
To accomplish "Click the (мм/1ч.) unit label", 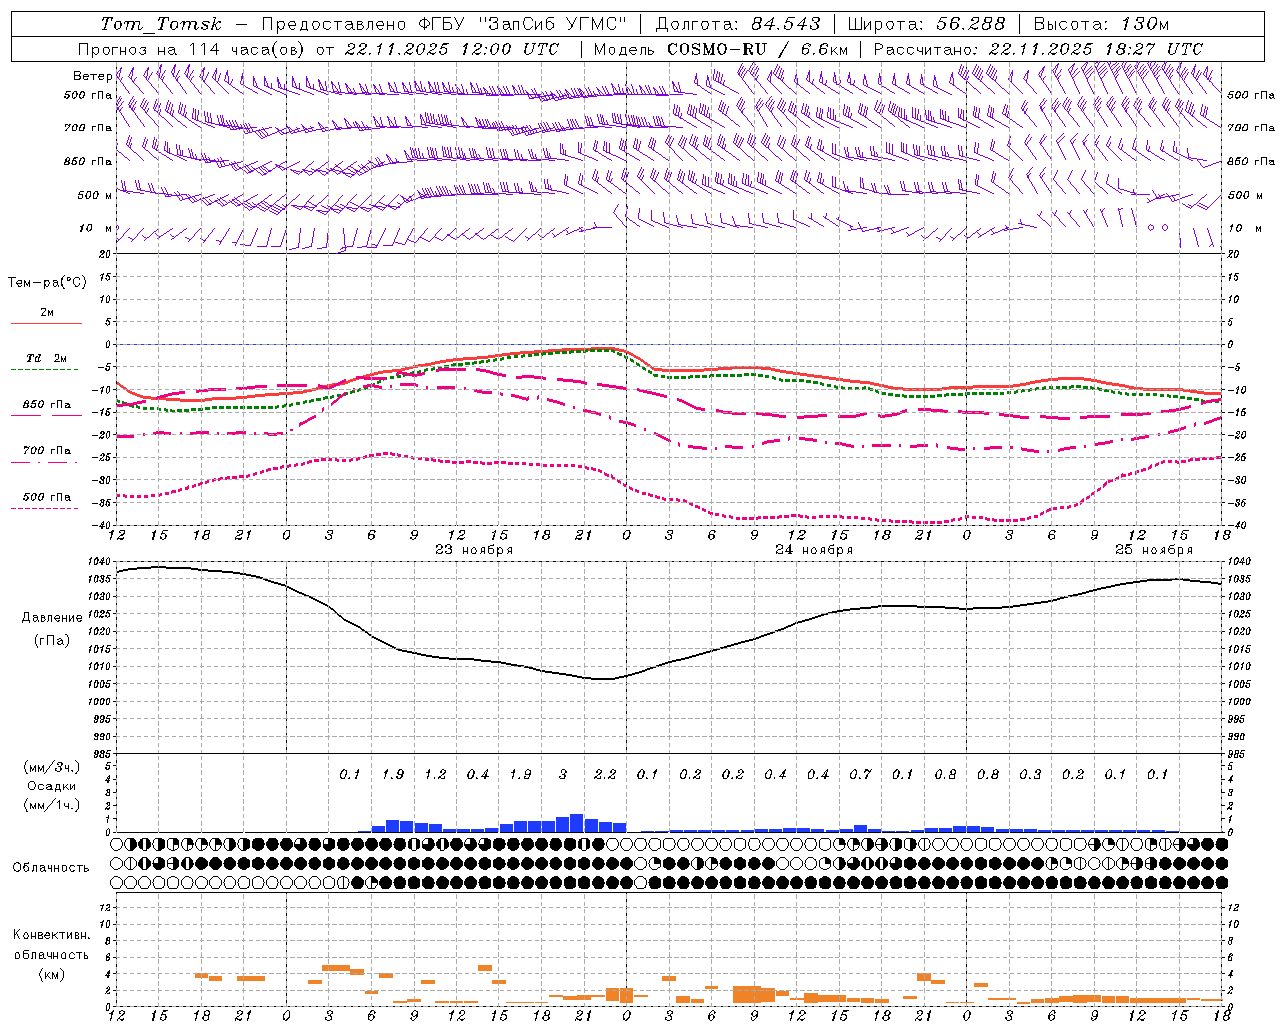I will 51,805.
